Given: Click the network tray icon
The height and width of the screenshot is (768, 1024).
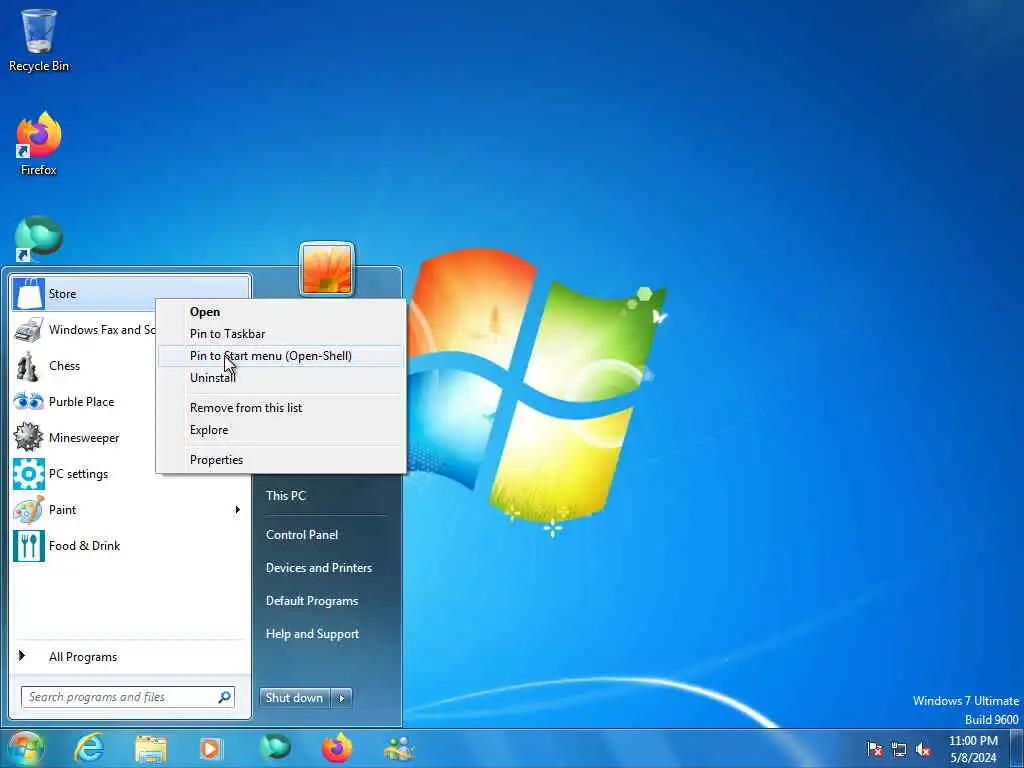Looking at the screenshot, I should (899, 749).
